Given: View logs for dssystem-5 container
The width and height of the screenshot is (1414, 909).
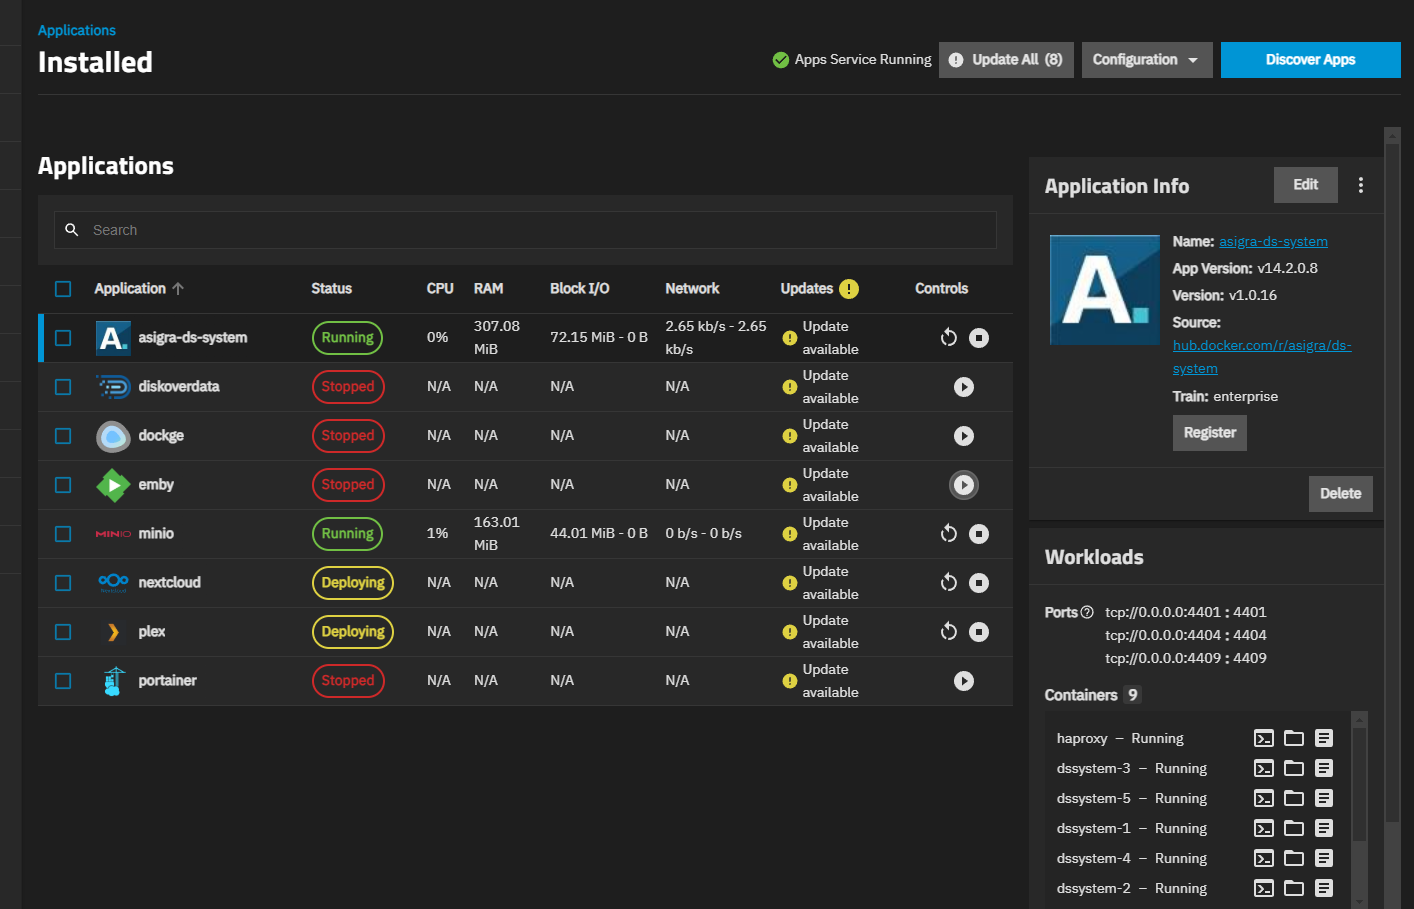Looking at the screenshot, I should pyautogui.click(x=1324, y=799).
